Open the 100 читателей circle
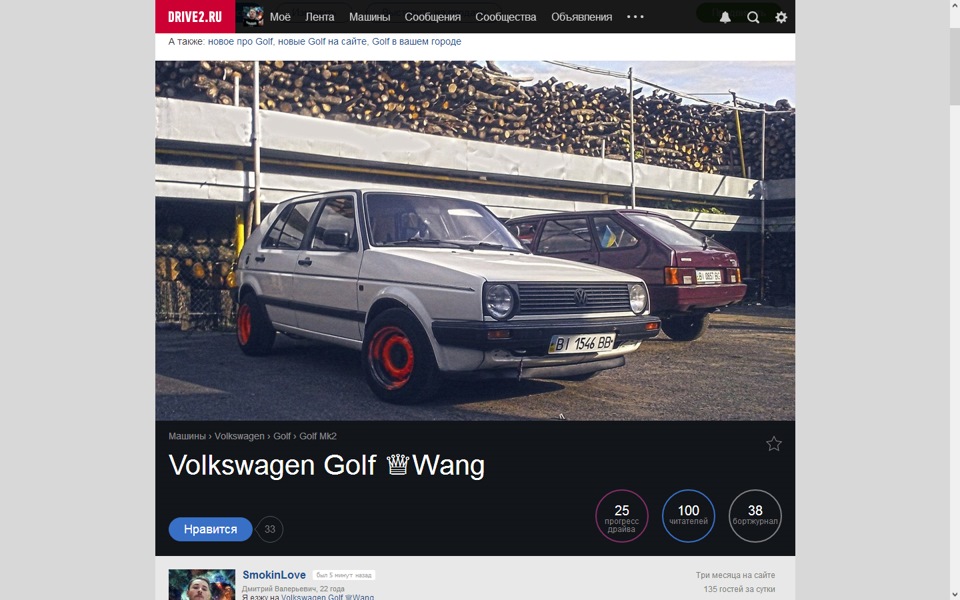The image size is (960, 600). pyautogui.click(x=688, y=516)
